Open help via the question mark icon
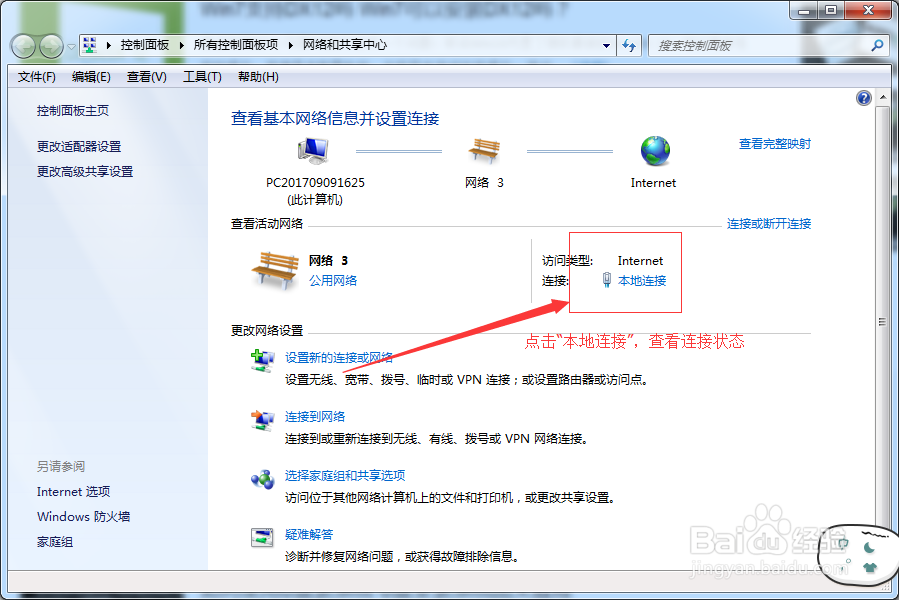899x600 pixels. click(x=863, y=96)
